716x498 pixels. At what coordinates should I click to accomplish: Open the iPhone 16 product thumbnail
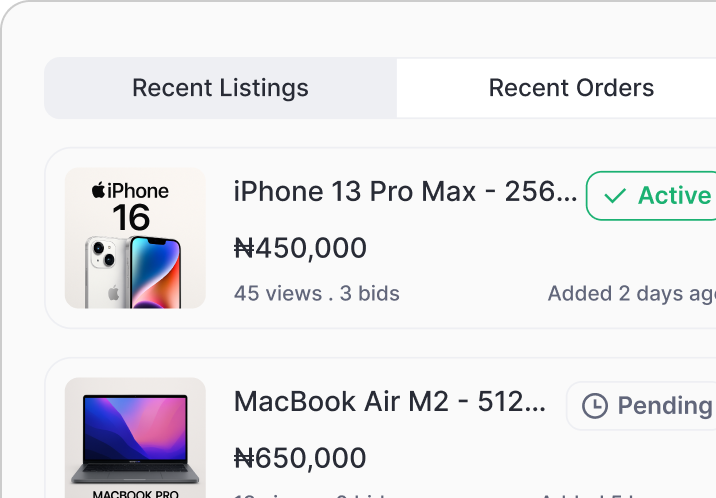135,238
